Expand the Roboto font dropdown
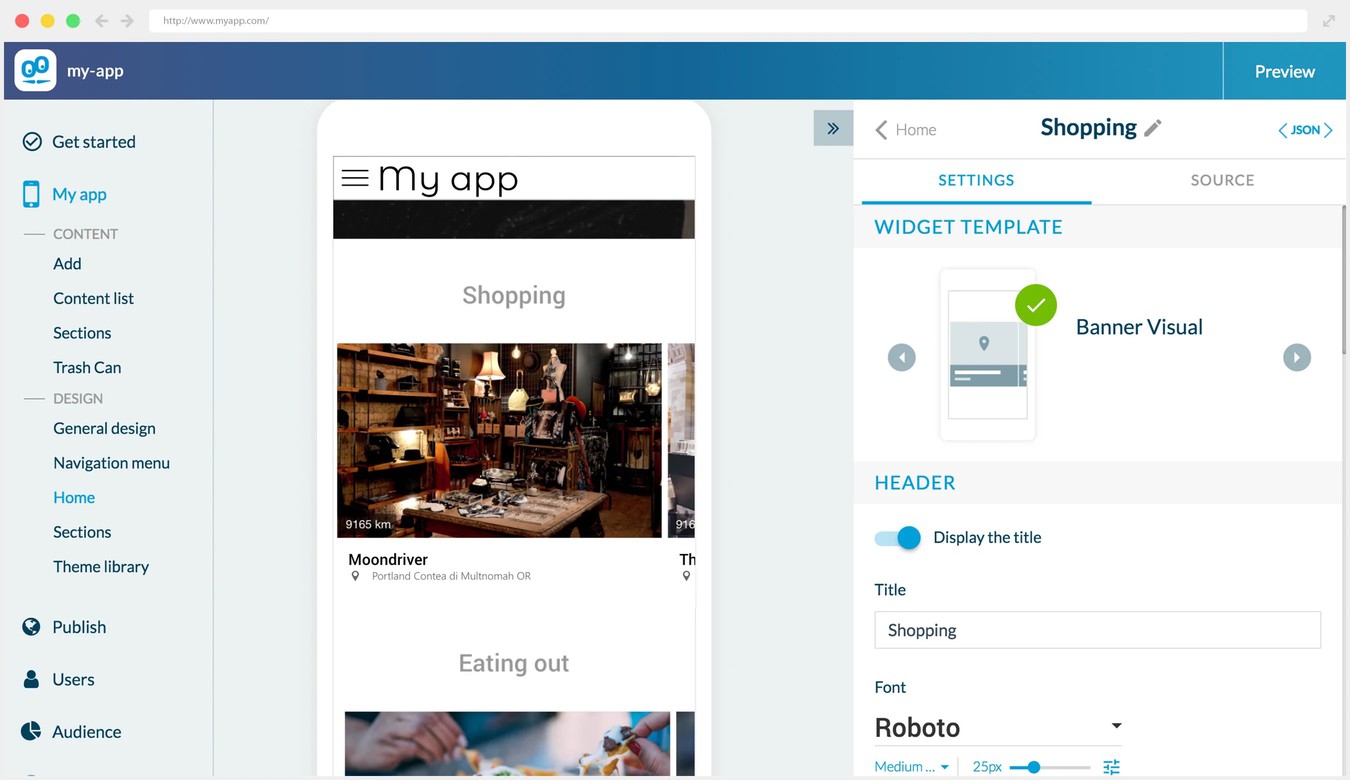The image size is (1350, 780). (x=1116, y=726)
